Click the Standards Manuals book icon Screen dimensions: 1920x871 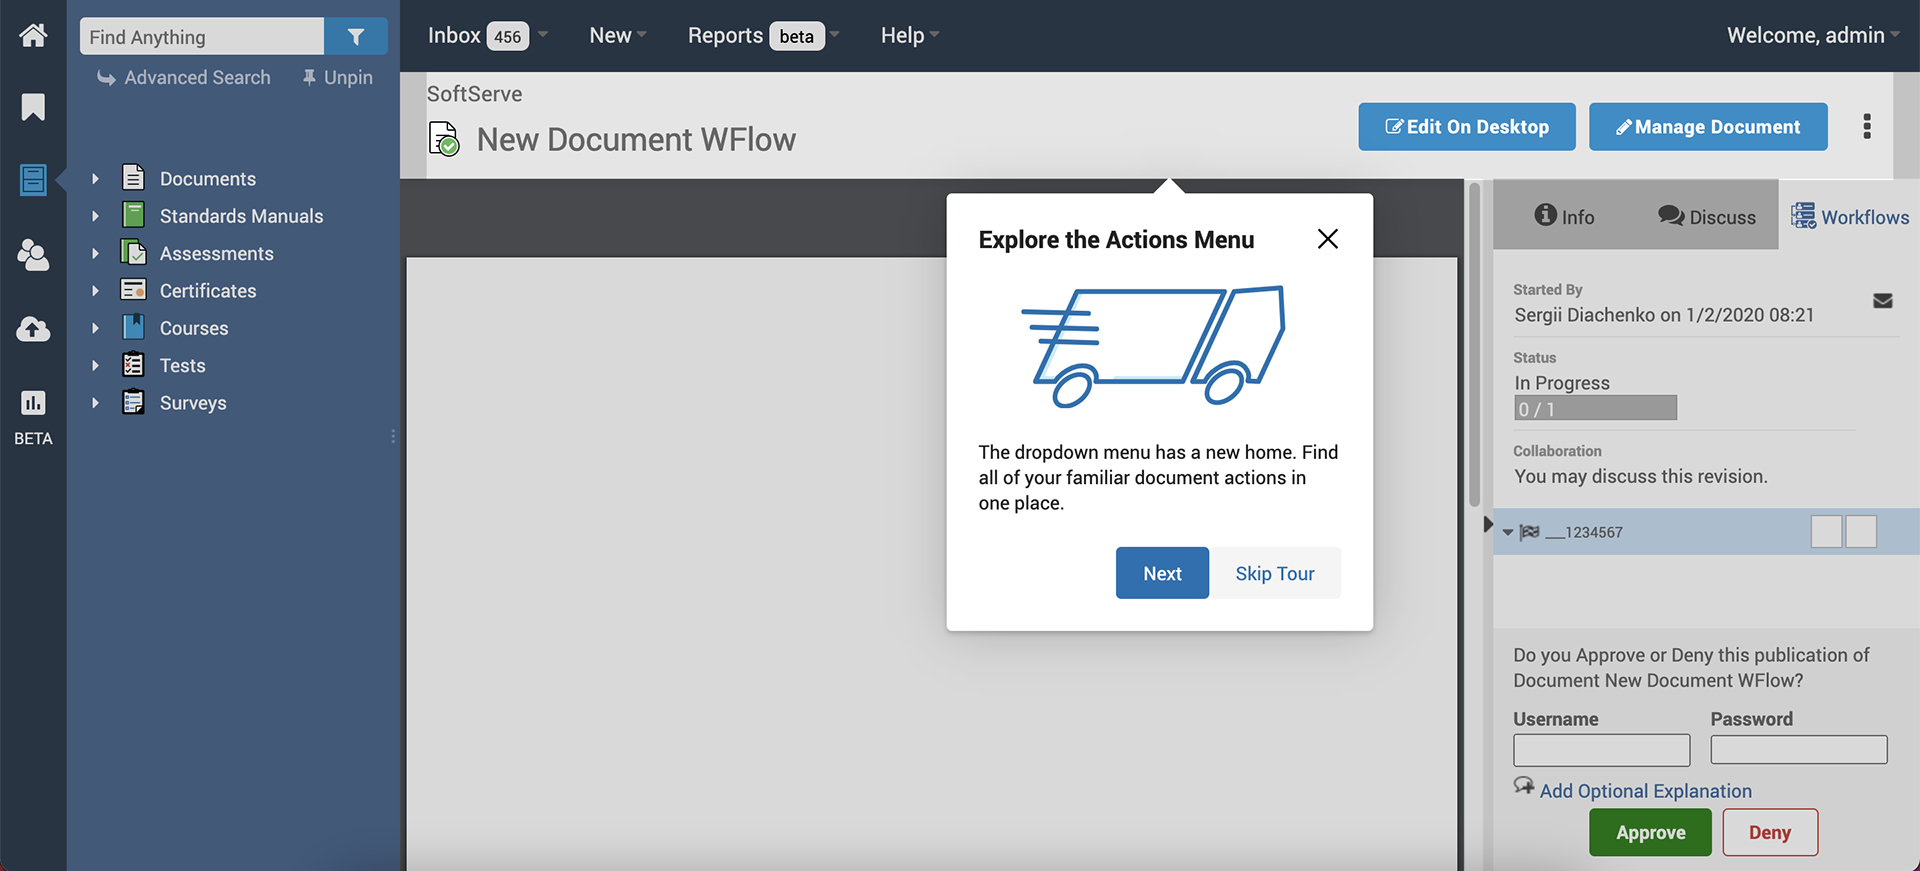tap(133, 215)
